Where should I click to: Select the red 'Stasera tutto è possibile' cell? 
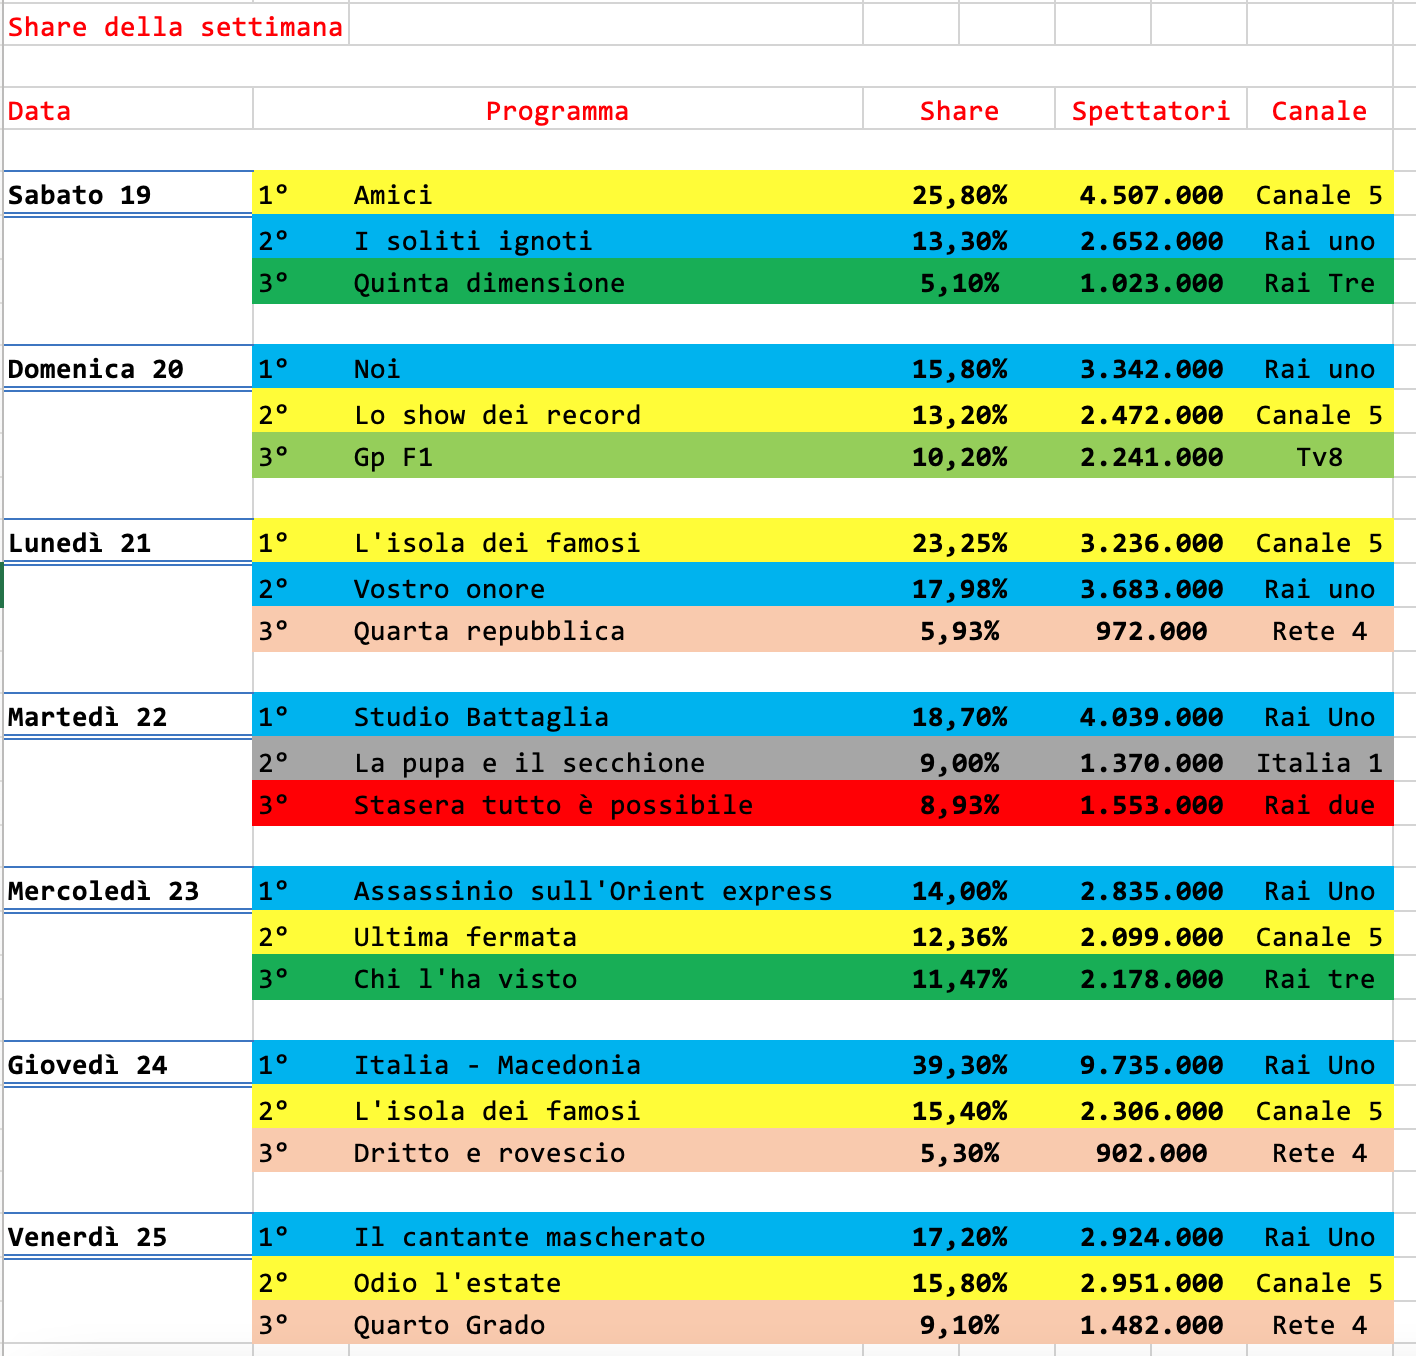553,805
